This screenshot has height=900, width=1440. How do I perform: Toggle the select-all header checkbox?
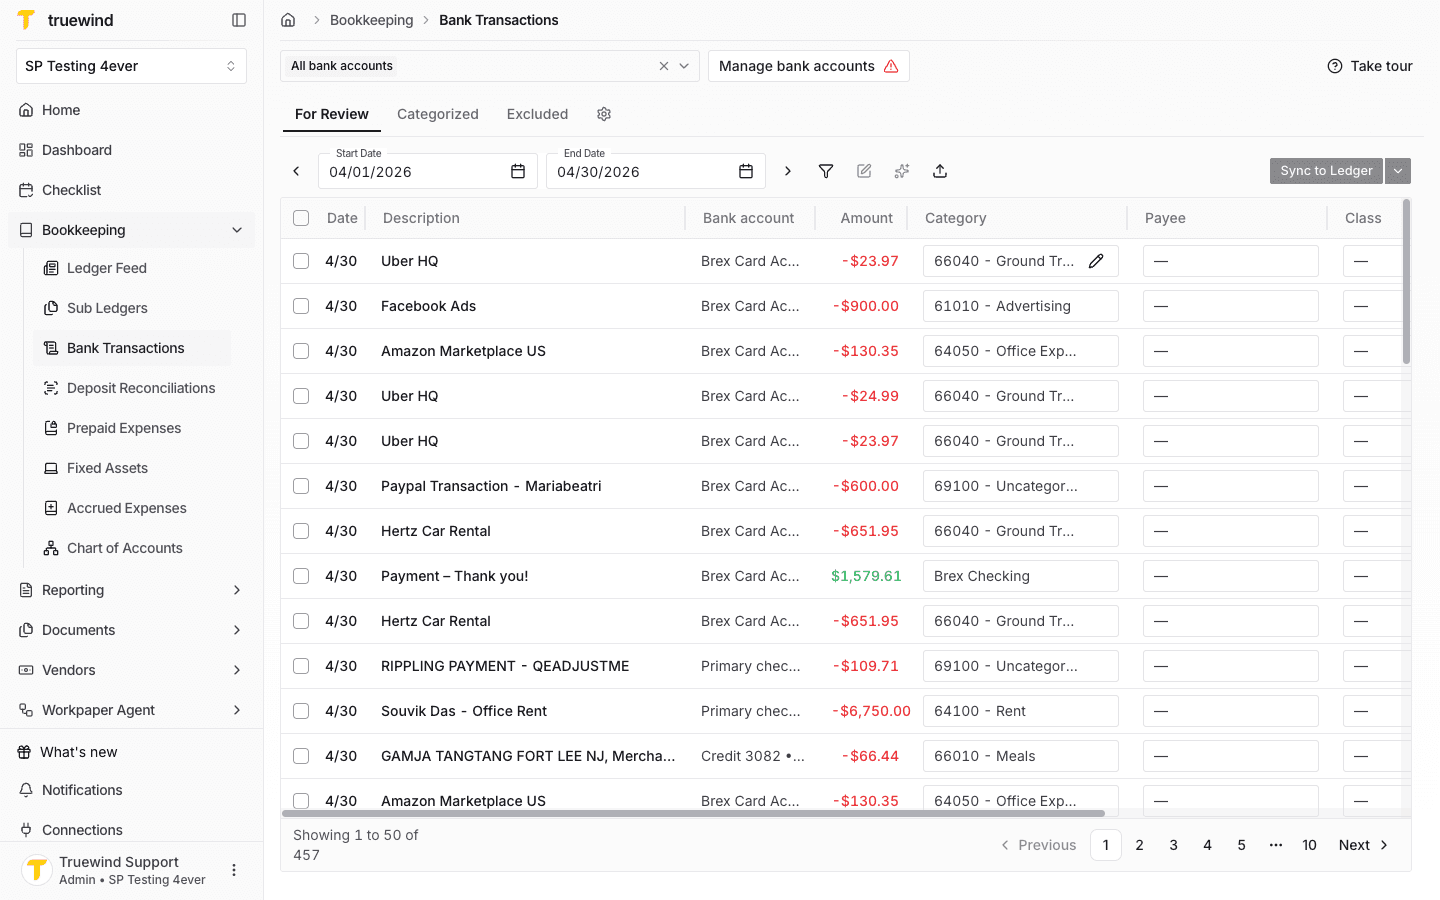click(301, 218)
